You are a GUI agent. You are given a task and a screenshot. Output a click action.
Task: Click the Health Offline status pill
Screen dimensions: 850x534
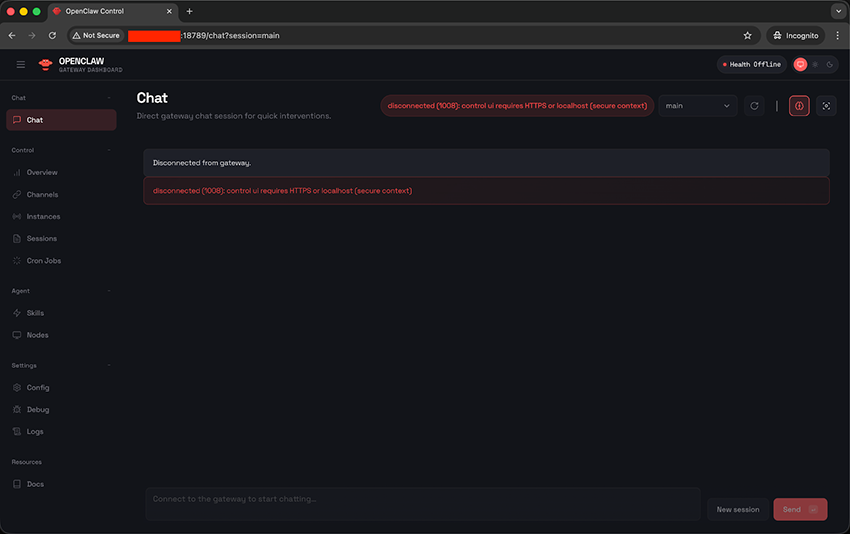(x=752, y=65)
